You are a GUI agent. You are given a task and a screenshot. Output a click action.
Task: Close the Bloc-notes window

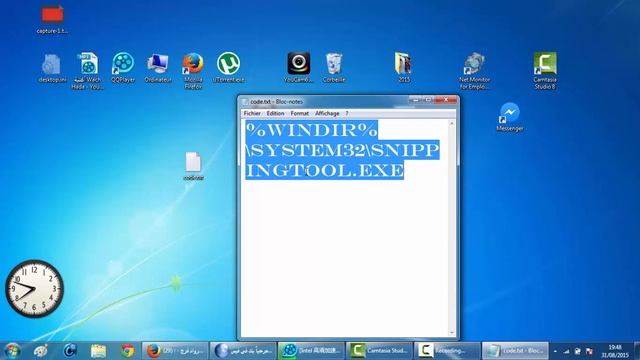coord(446,100)
